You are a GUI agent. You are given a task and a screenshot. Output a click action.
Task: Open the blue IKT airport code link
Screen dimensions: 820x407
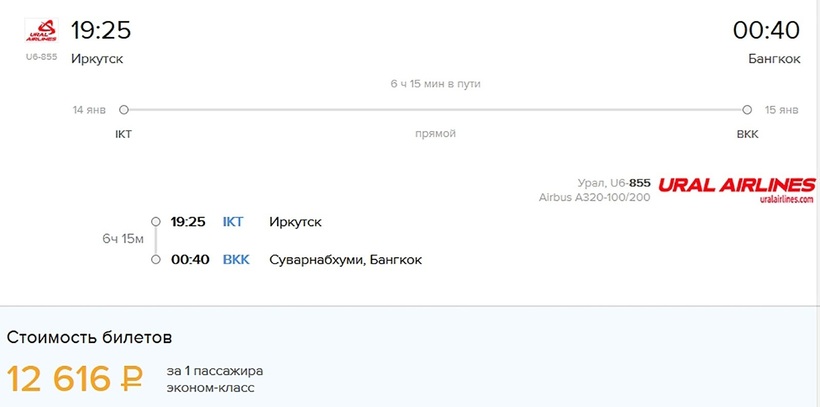233,222
